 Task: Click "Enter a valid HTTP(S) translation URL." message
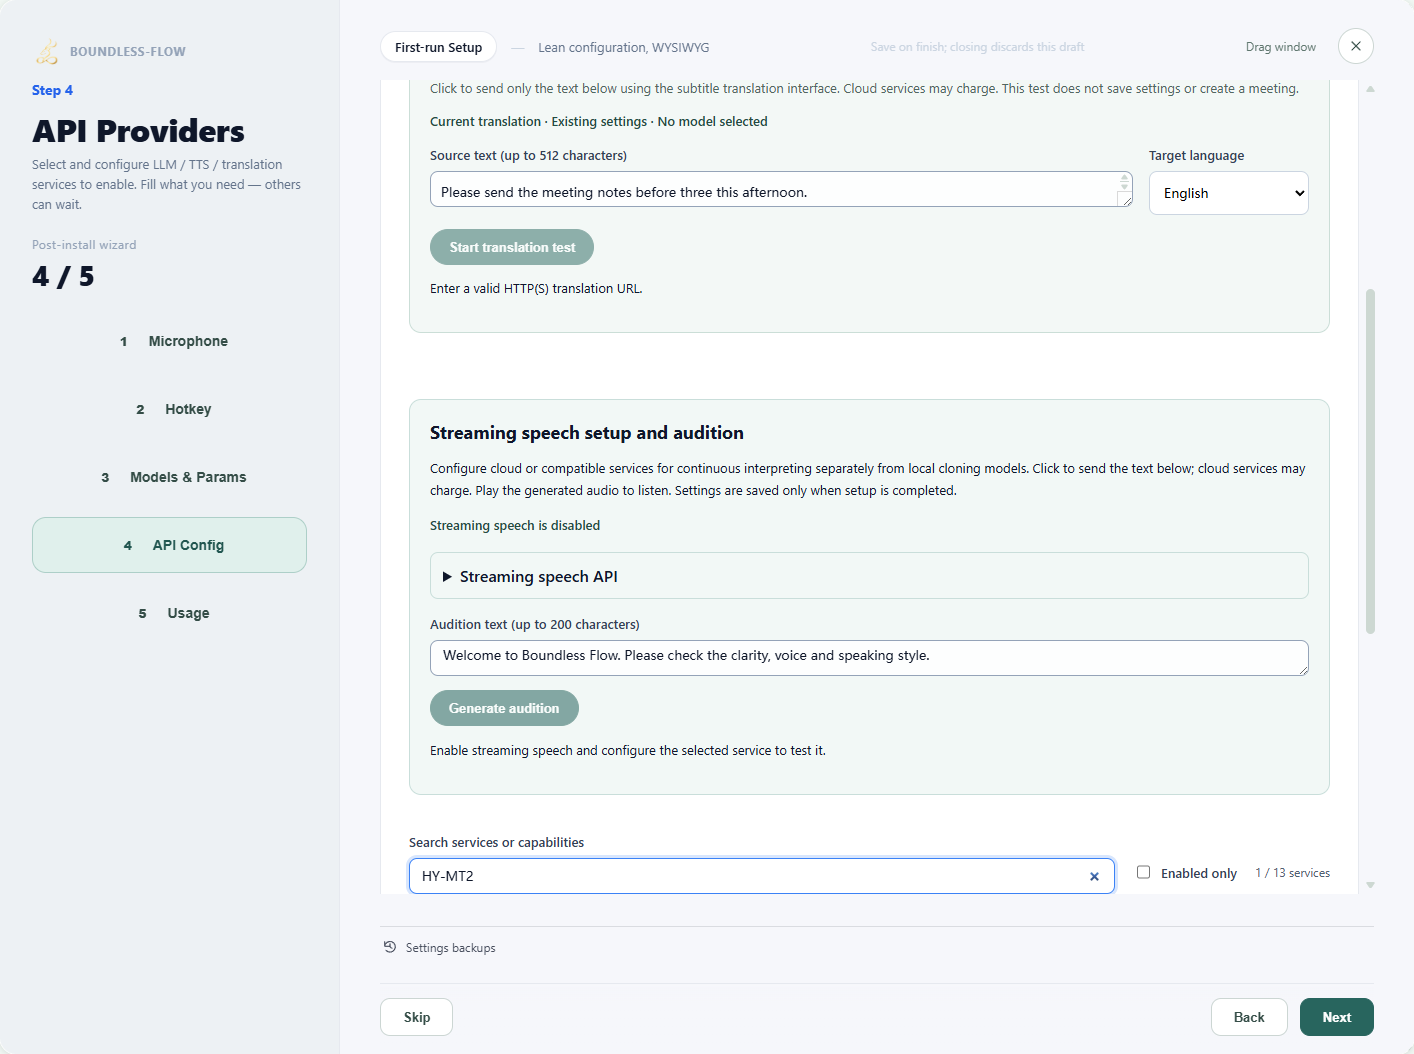536,288
